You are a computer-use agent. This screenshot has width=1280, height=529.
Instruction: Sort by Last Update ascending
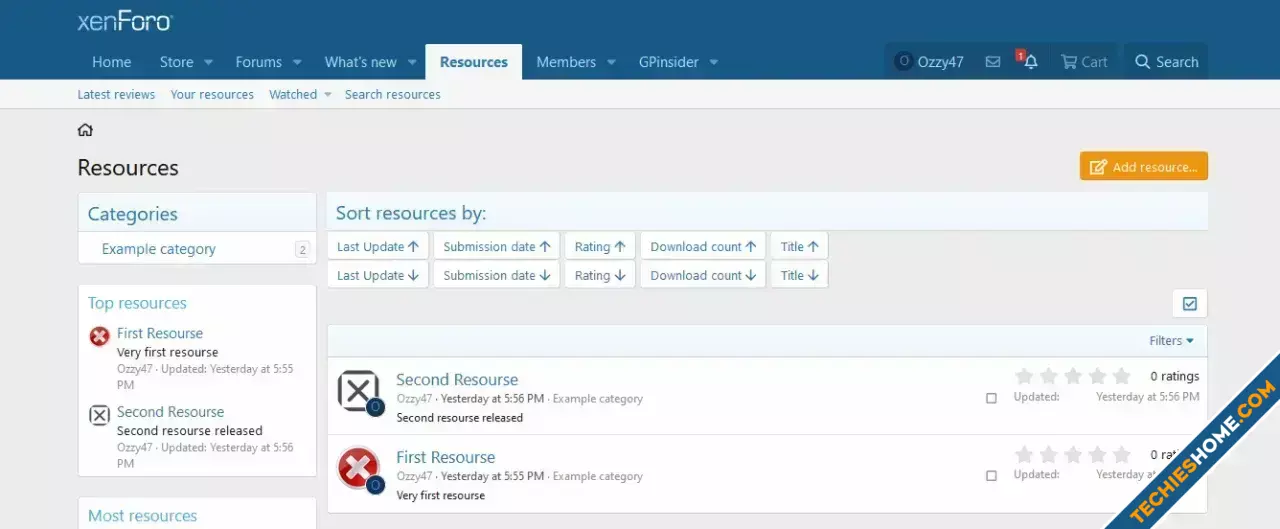(378, 246)
